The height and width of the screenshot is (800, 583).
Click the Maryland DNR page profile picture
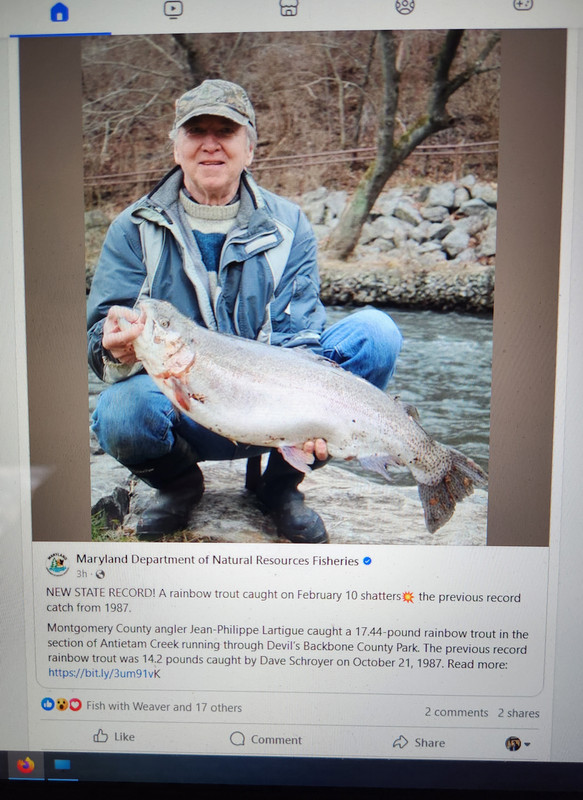[x=57, y=564]
